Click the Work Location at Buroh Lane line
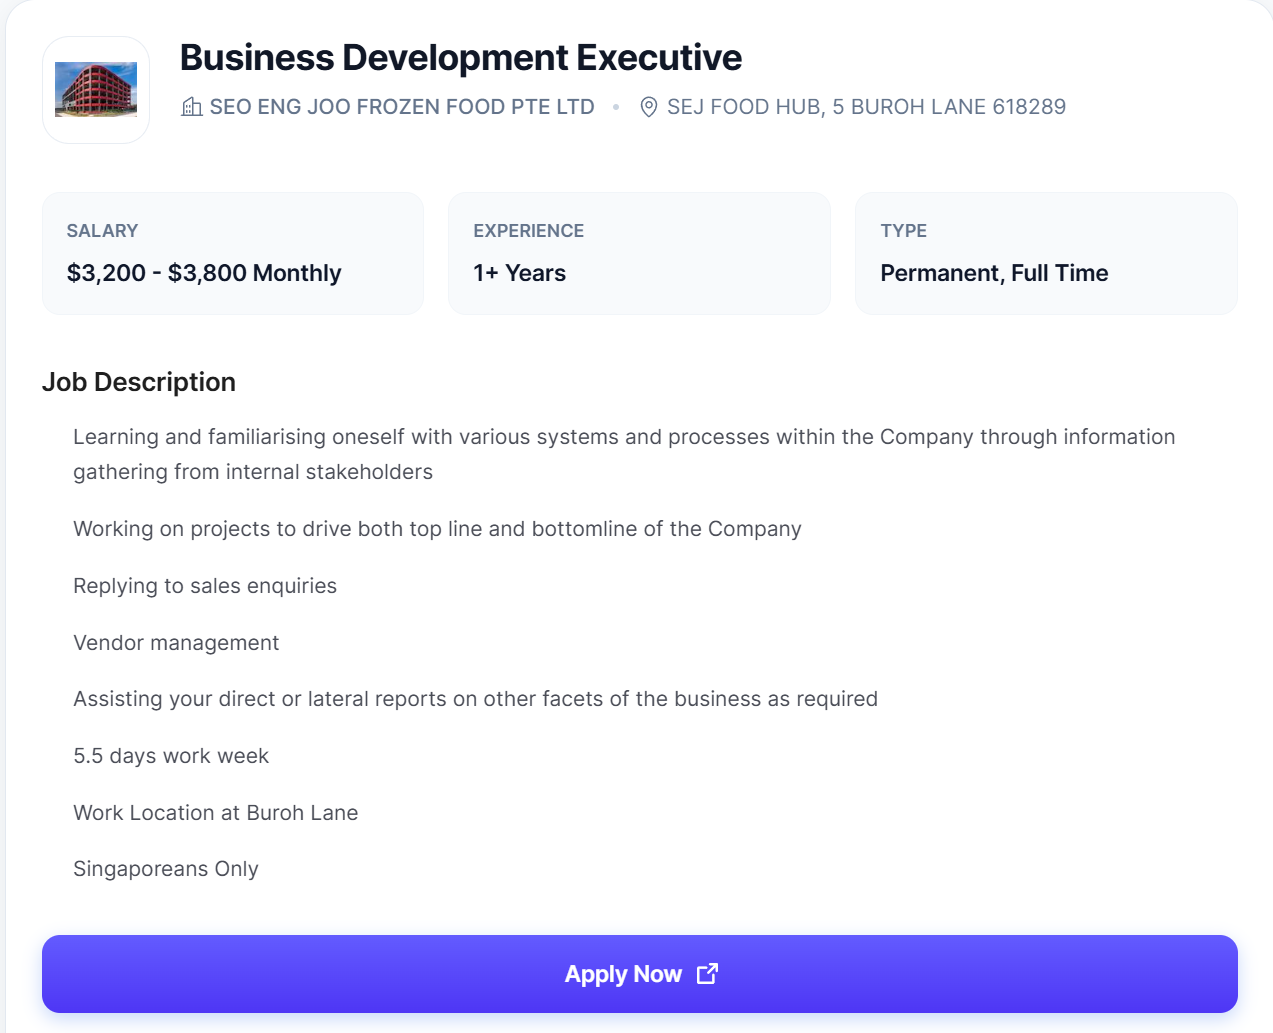 (x=215, y=813)
